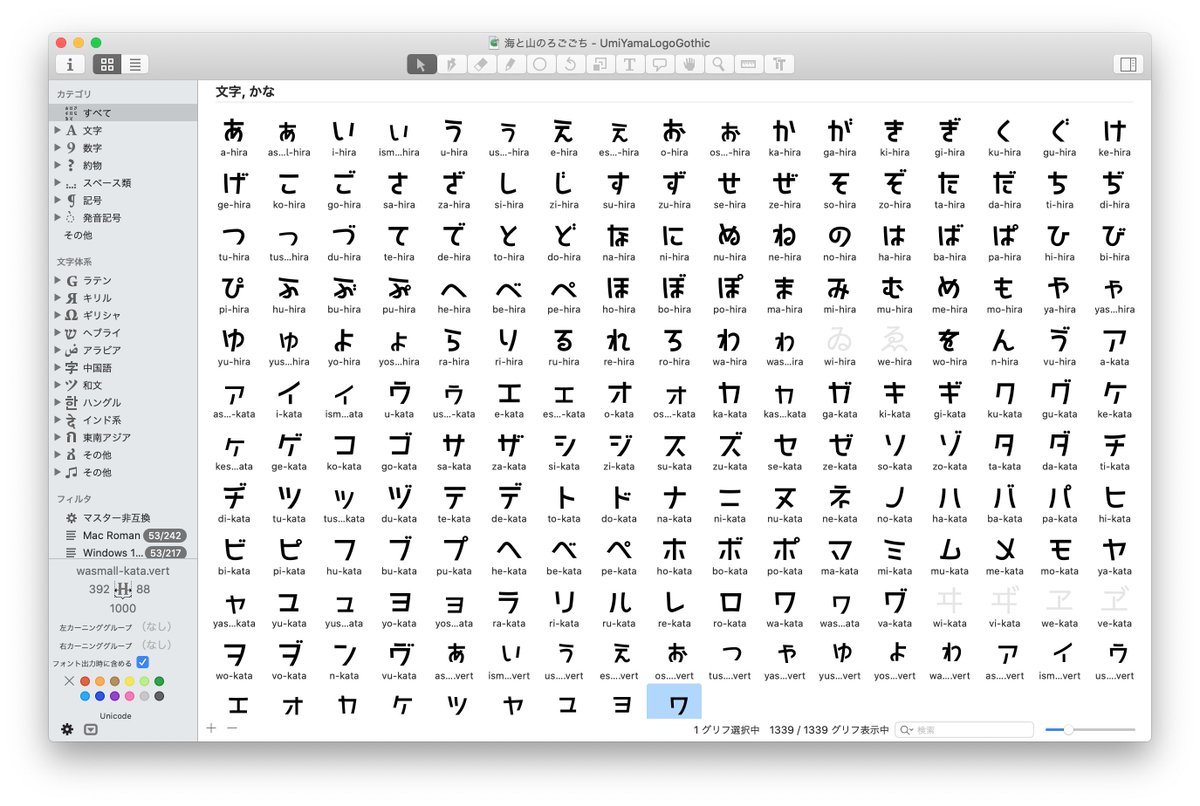Expand the 発音記号 category

57,217
